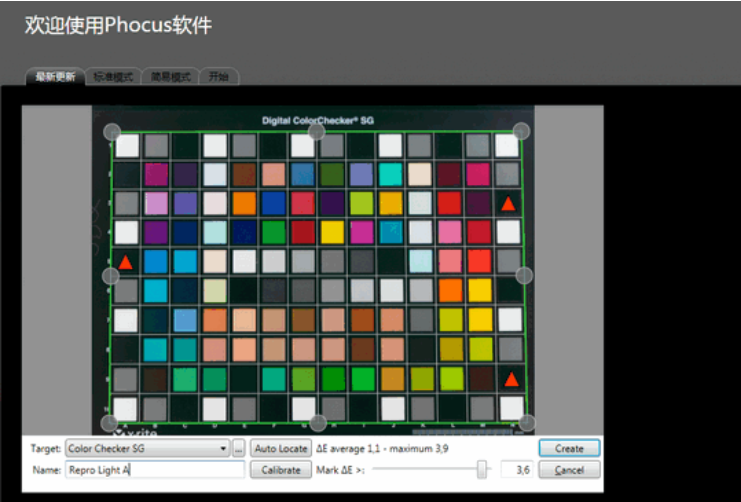
Task: Click bottom-center circular grid handle
Action: click(x=318, y=422)
